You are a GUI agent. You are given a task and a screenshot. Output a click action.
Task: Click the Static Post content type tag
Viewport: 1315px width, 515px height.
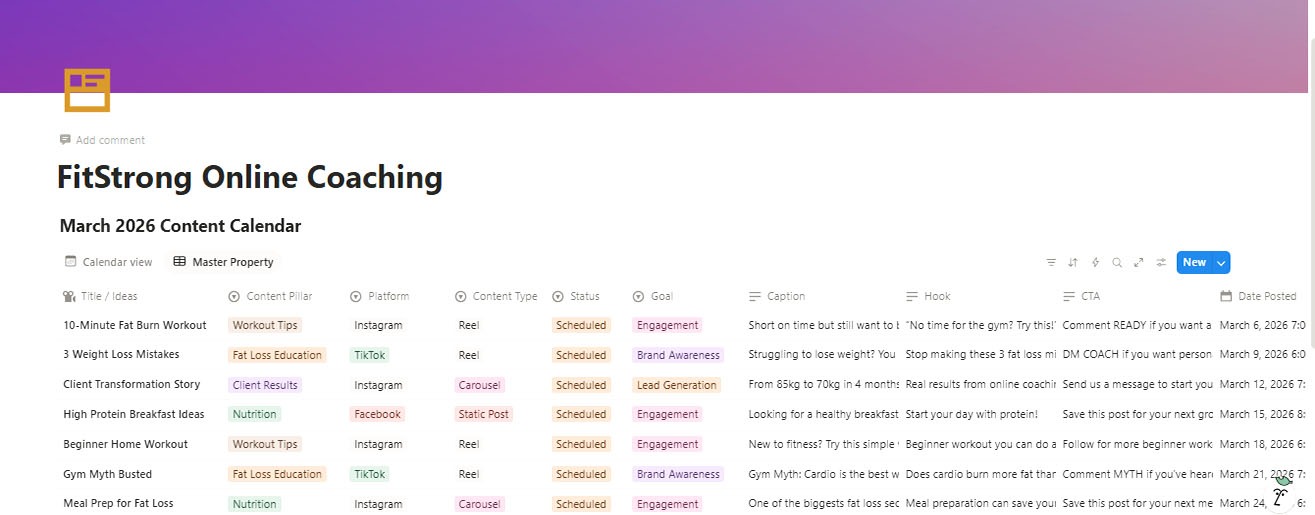coord(483,414)
